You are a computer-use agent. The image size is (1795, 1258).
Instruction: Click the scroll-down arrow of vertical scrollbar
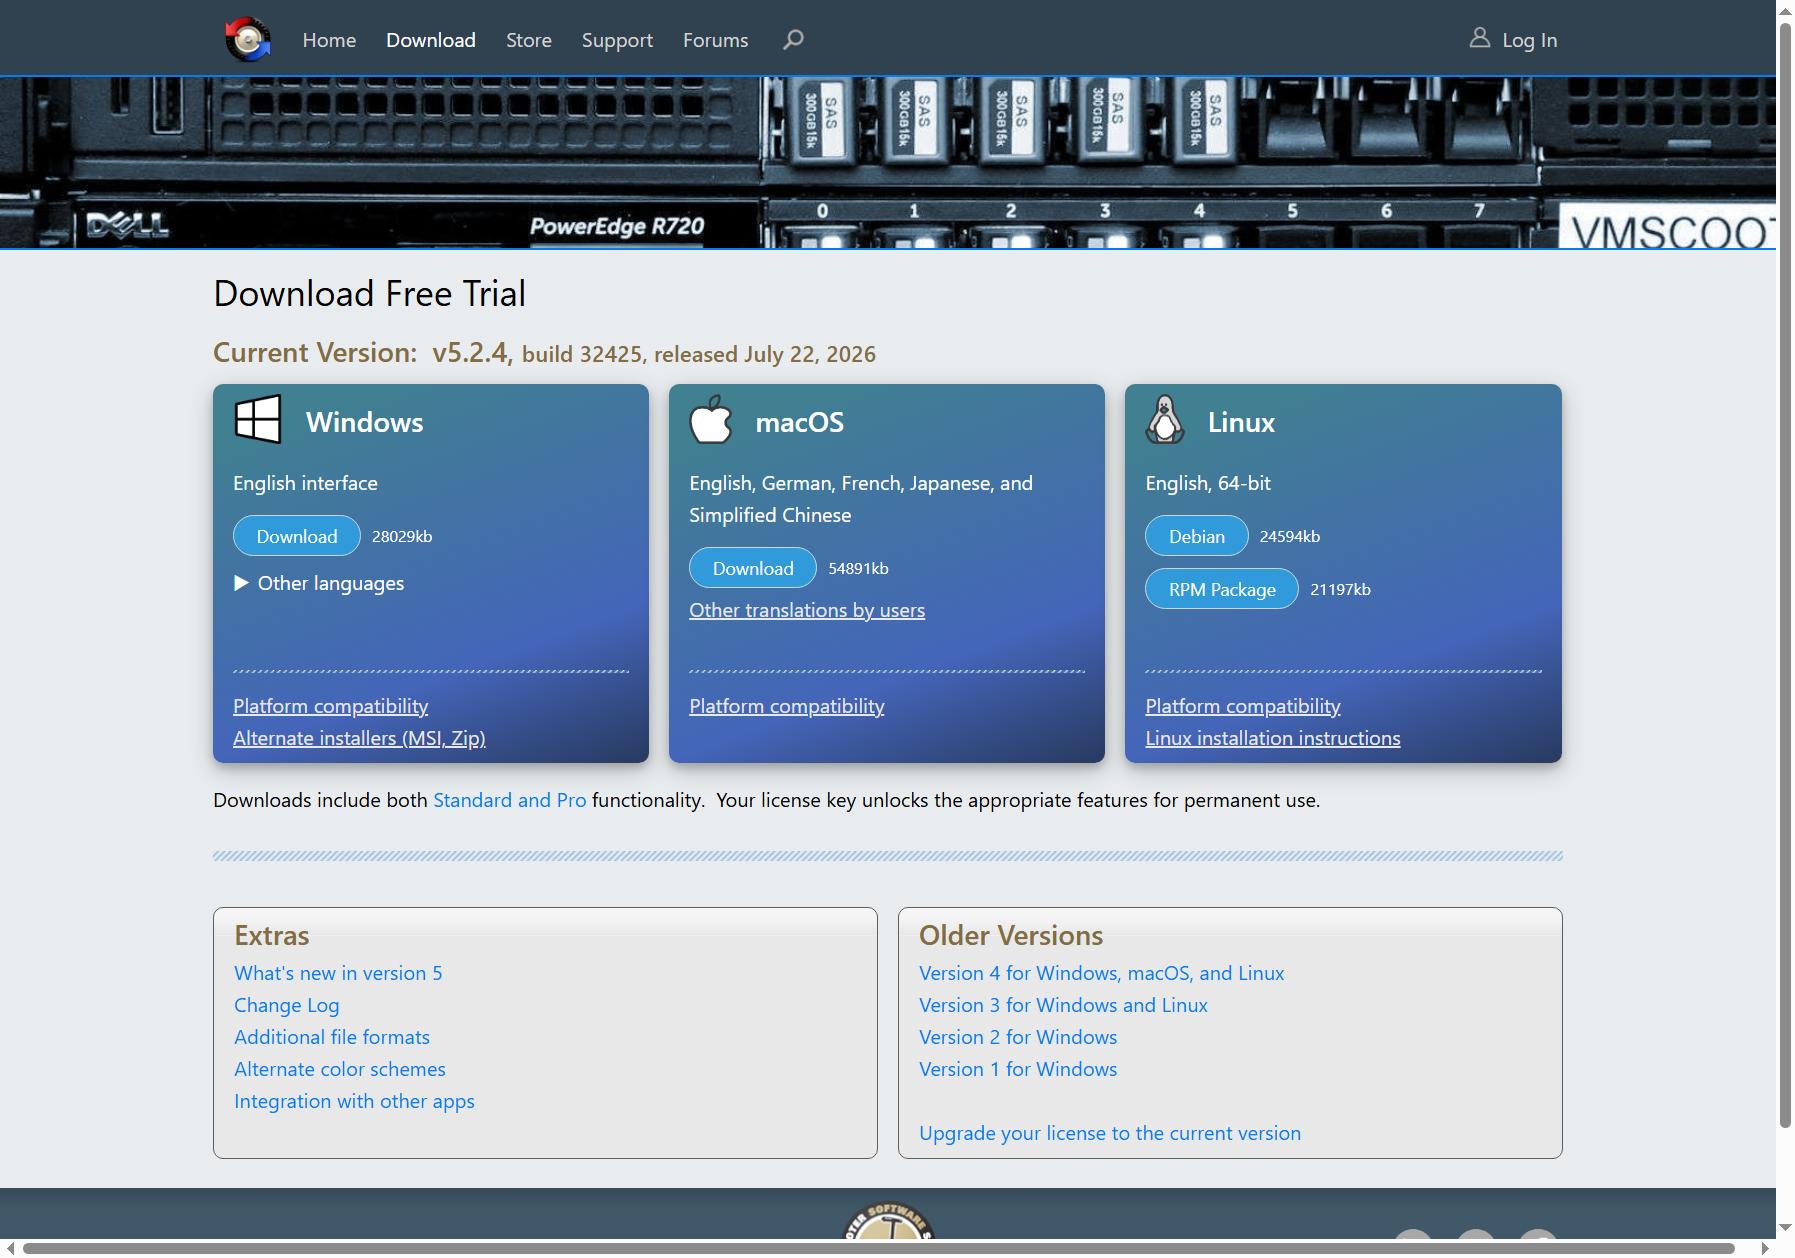click(1785, 1228)
